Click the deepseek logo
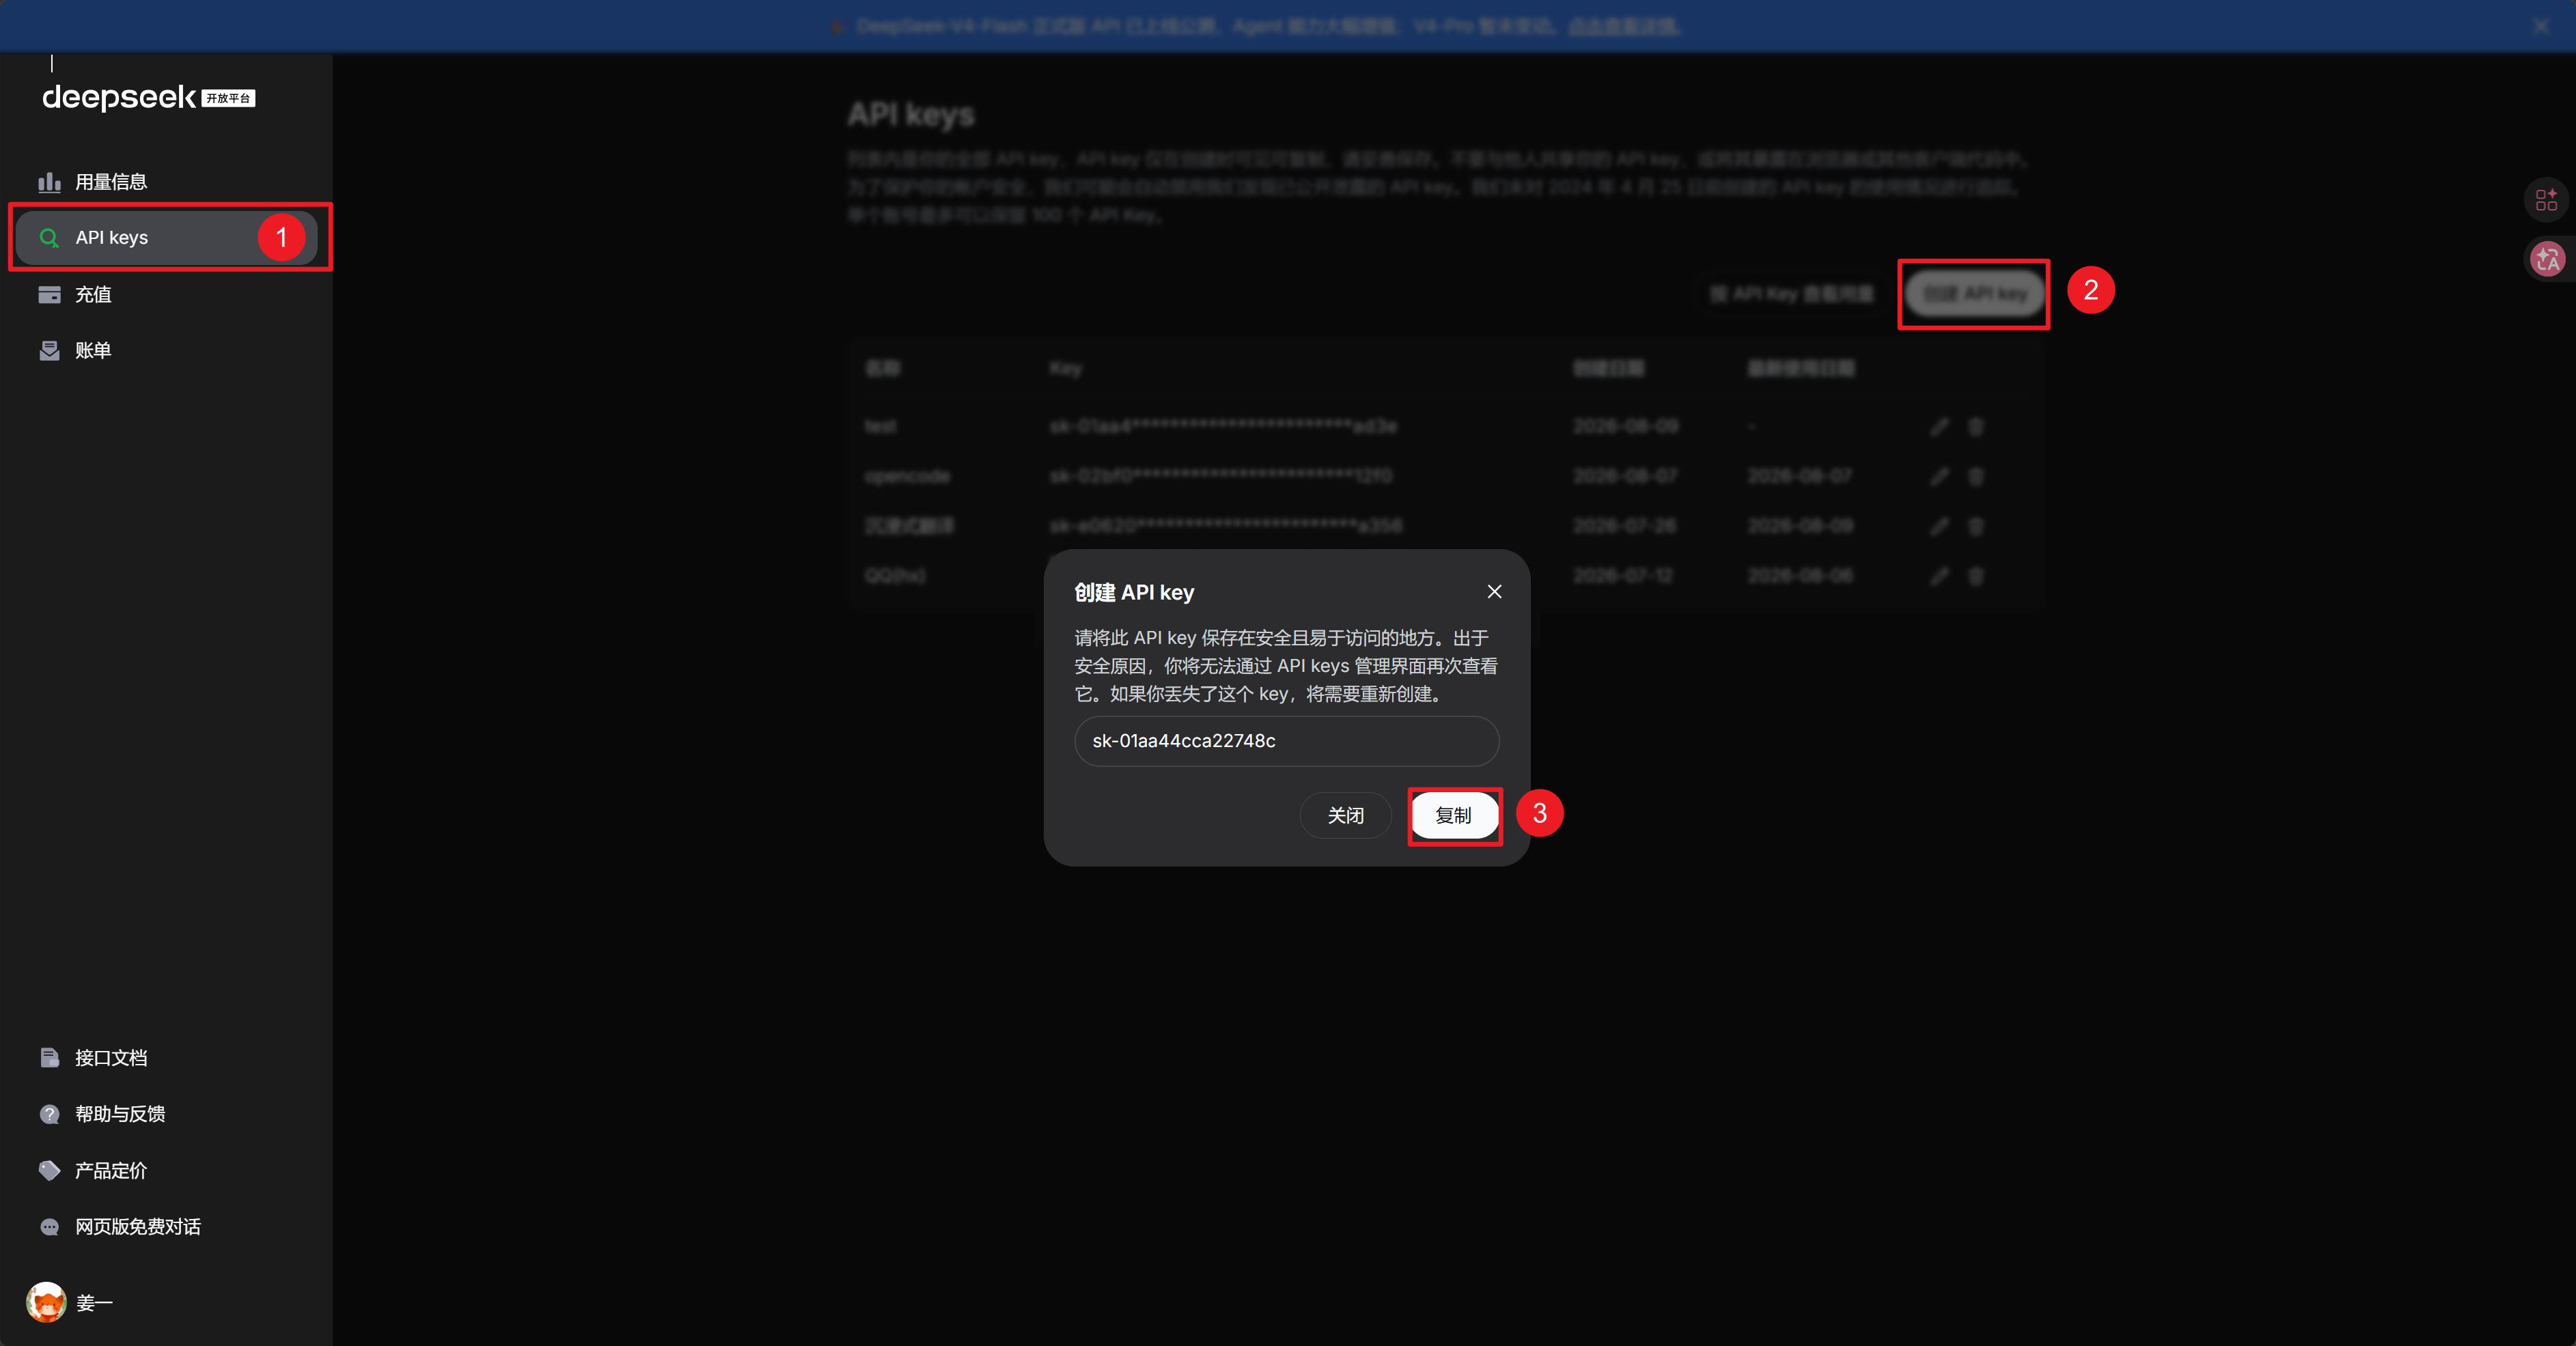The image size is (2576, 1346). 148,97
